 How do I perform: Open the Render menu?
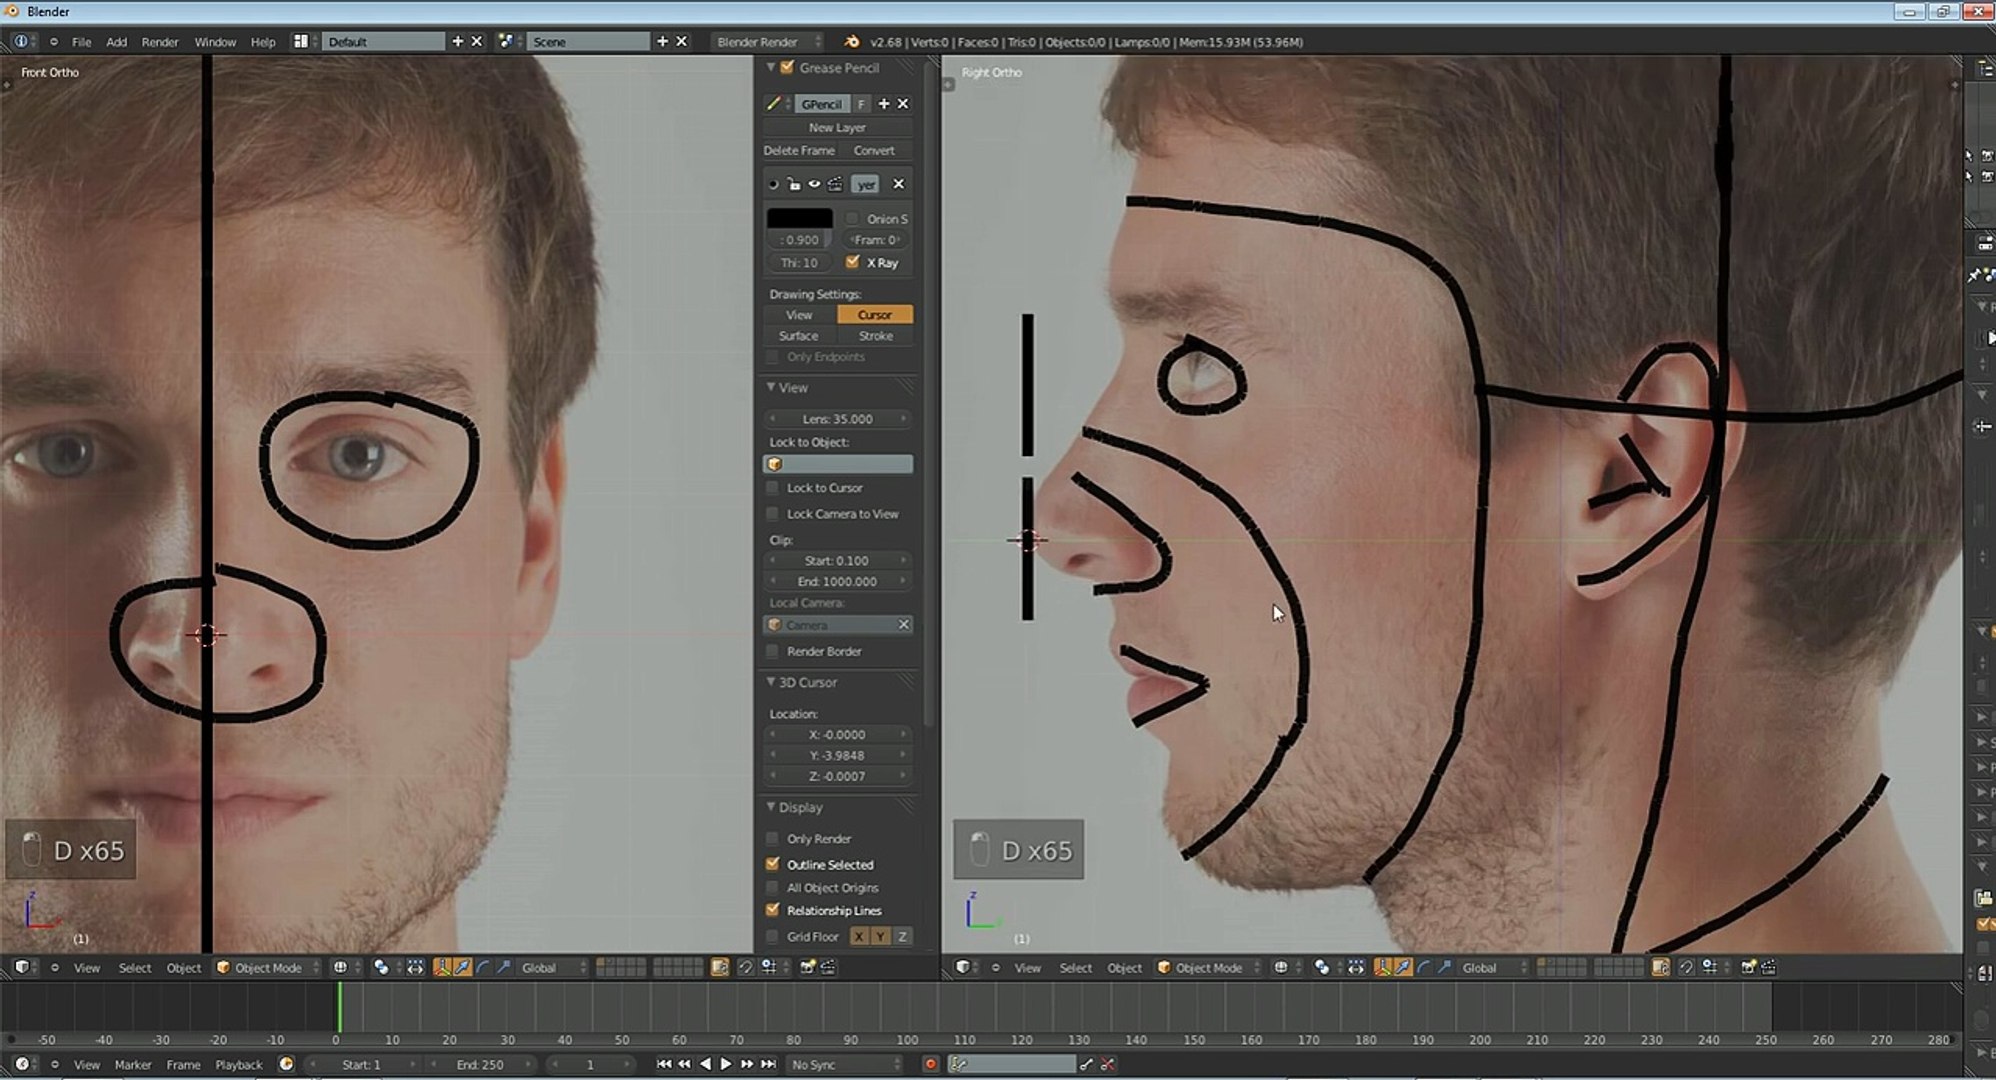point(160,42)
